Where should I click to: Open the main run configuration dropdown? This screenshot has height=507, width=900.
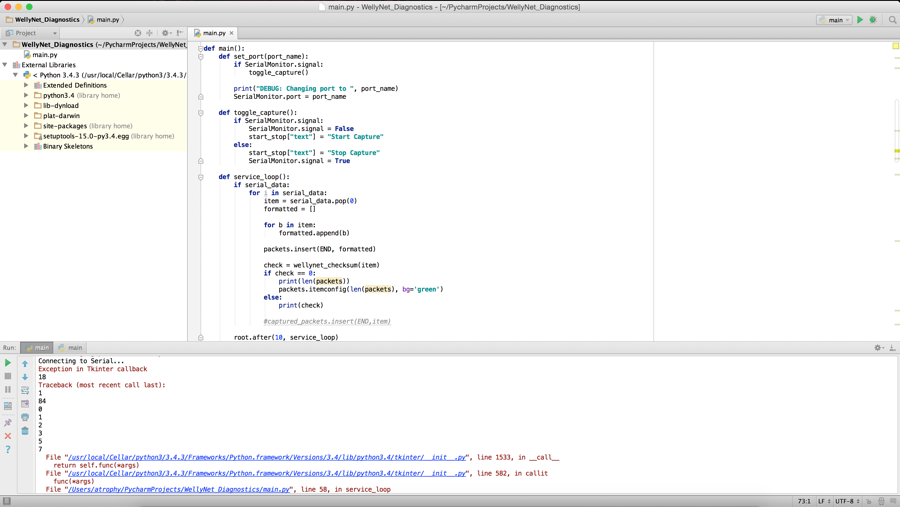pos(834,20)
